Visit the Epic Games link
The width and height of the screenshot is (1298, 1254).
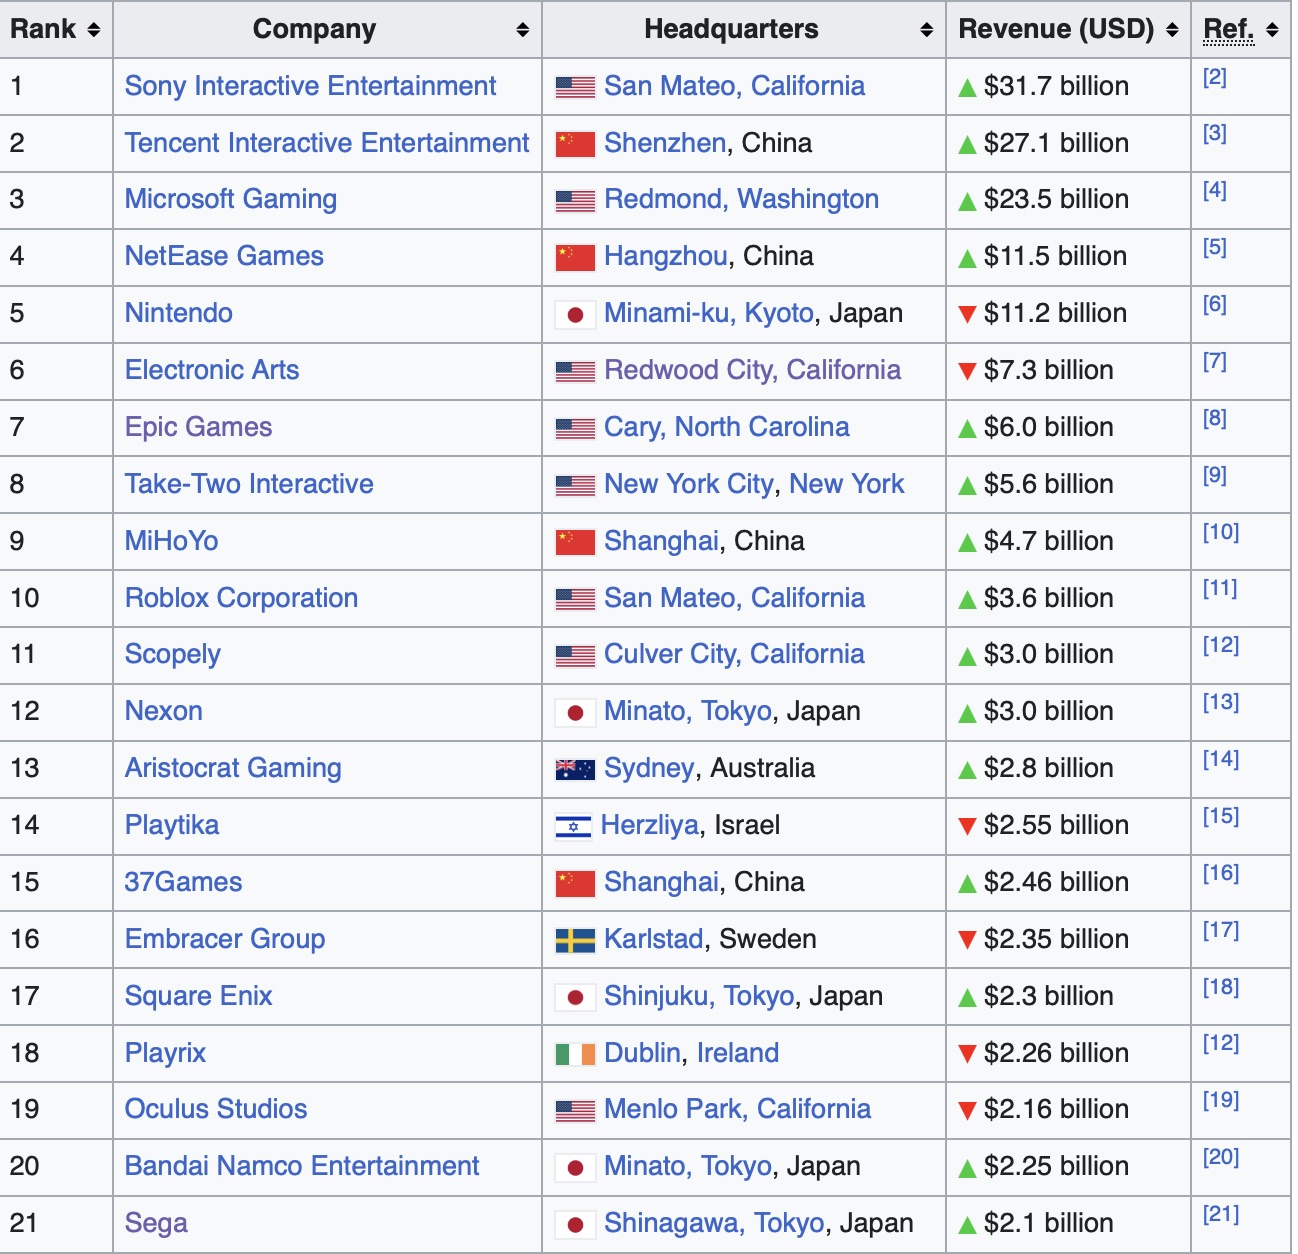pyautogui.click(x=198, y=427)
